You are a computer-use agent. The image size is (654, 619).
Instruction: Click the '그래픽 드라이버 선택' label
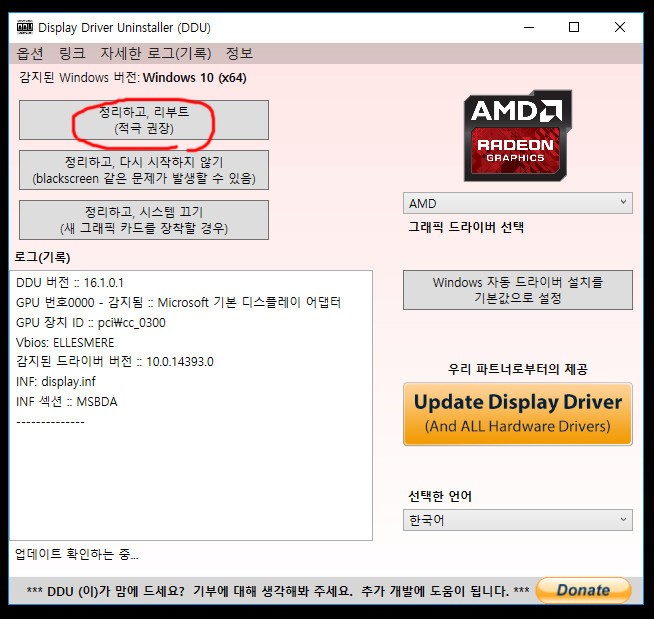pyautogui.click(x=466, y=227)
